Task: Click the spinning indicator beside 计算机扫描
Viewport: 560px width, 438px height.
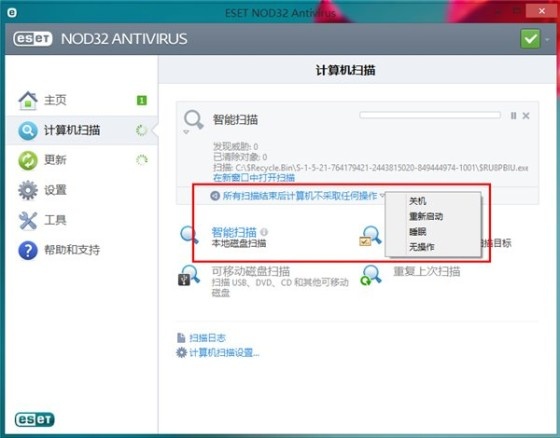Action: click(142, 130)
